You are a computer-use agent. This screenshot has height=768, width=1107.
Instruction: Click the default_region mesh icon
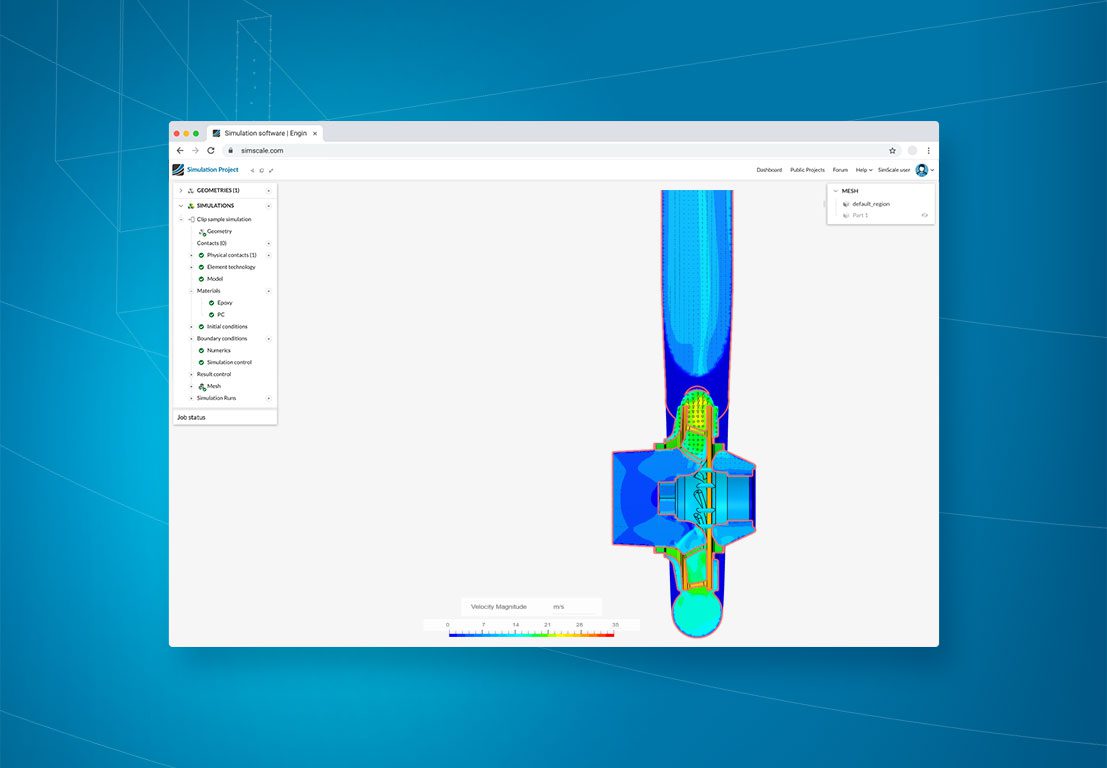[846, 204]
